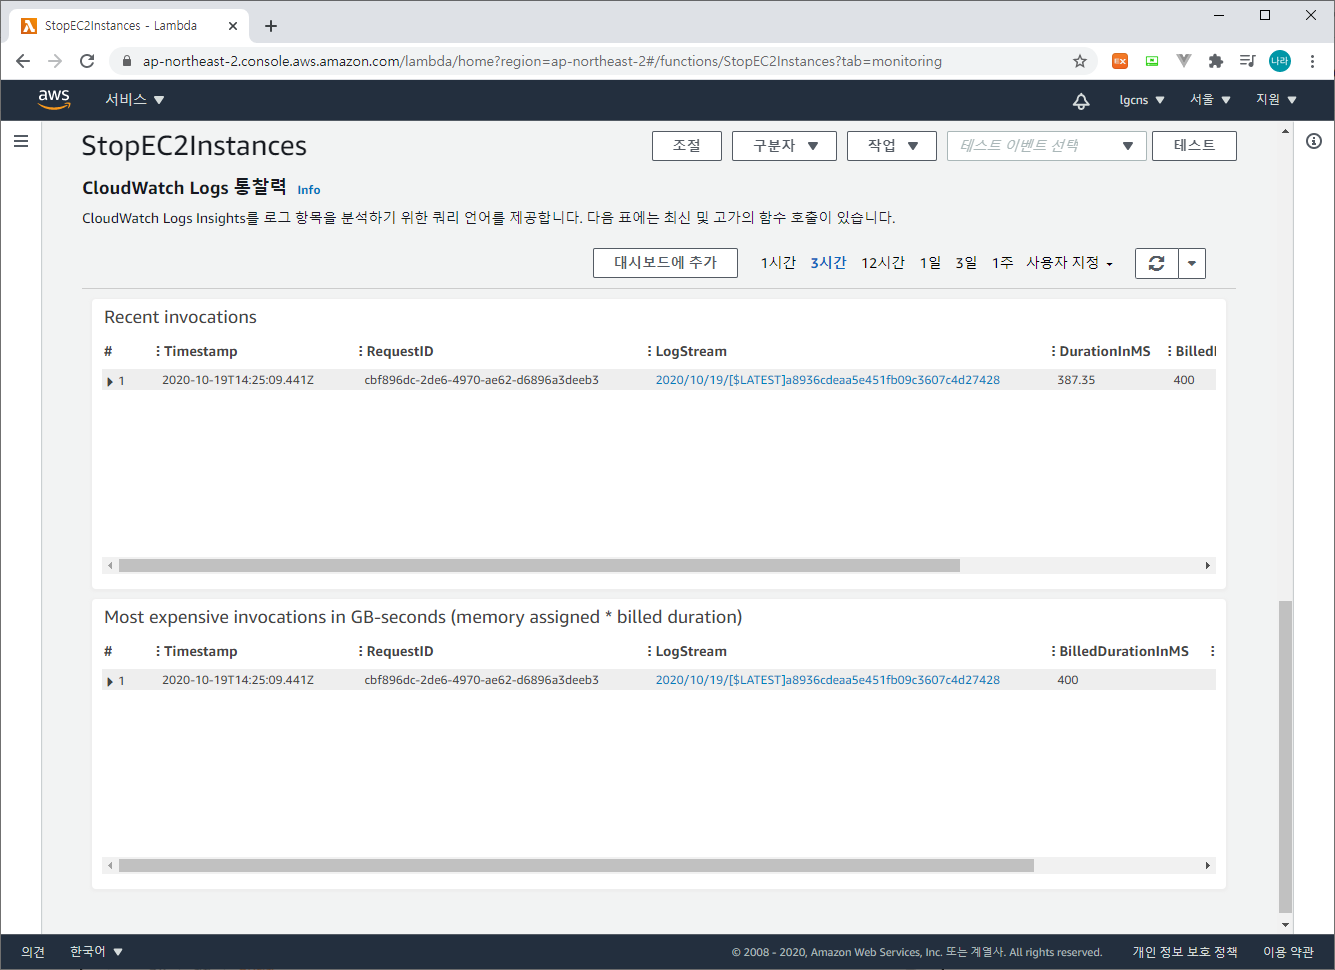Open the 개인 정보 보호 정책 link
The height and width of the screenshot is (970, 1335).
point(1185,952)
